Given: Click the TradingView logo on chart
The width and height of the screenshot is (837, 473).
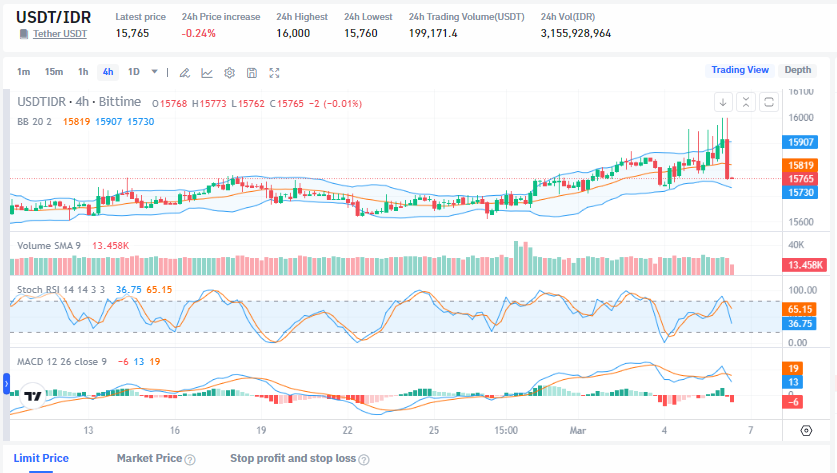Looking at the screenshot, I should coord(32,395).
